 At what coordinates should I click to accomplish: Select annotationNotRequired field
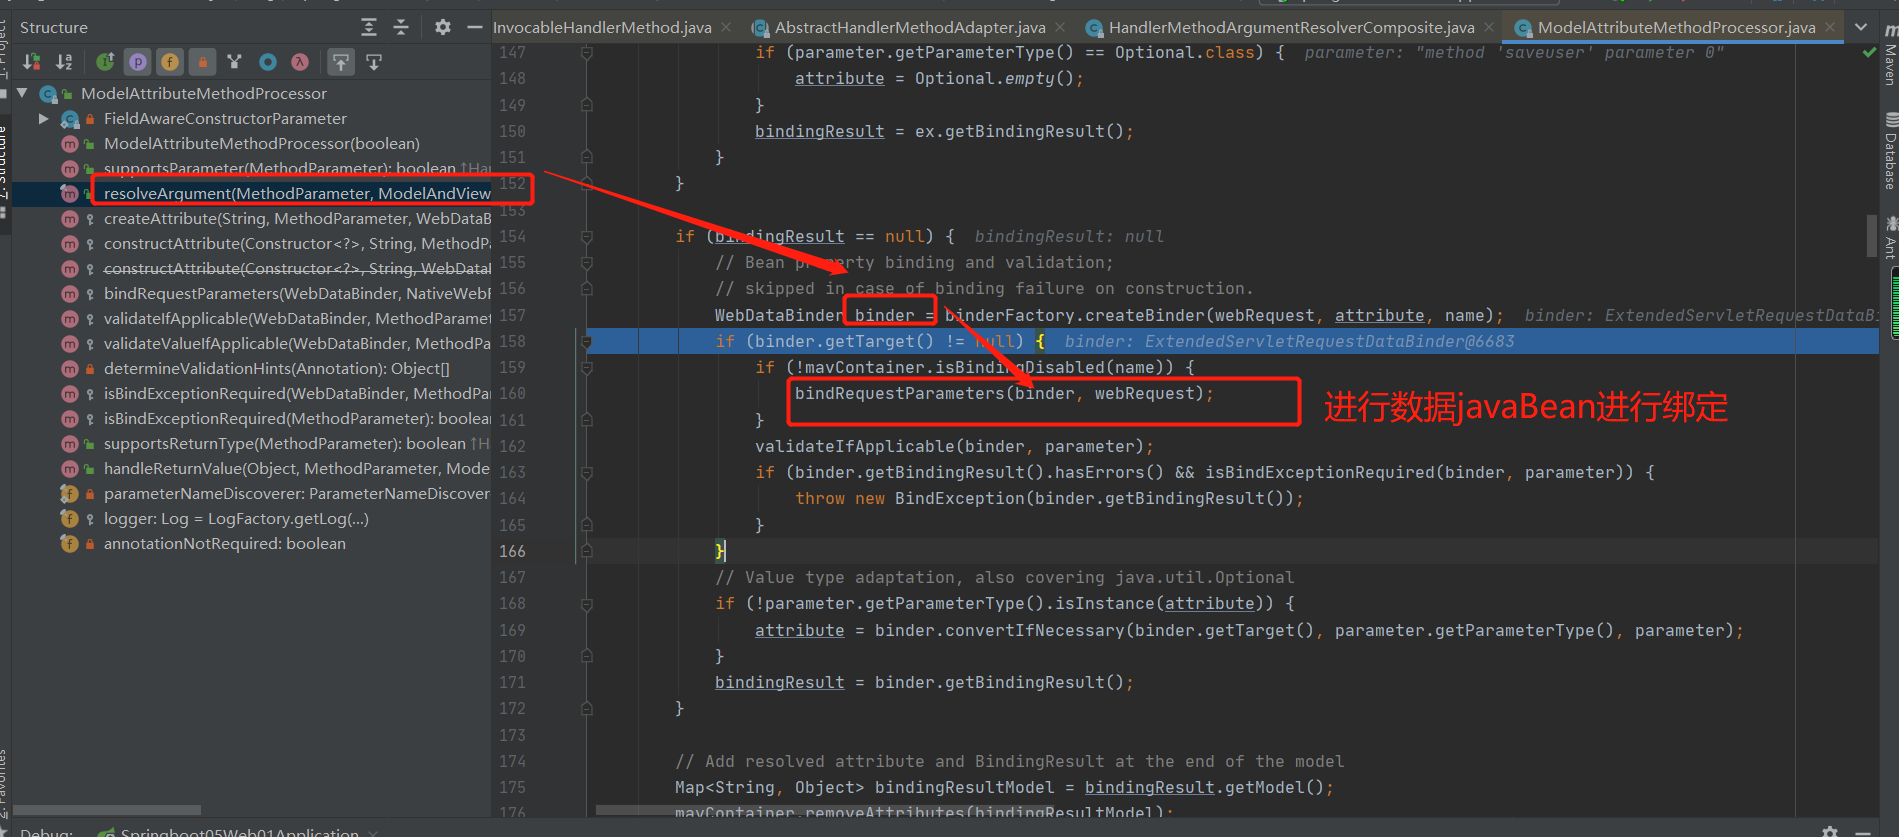[225, 543]
